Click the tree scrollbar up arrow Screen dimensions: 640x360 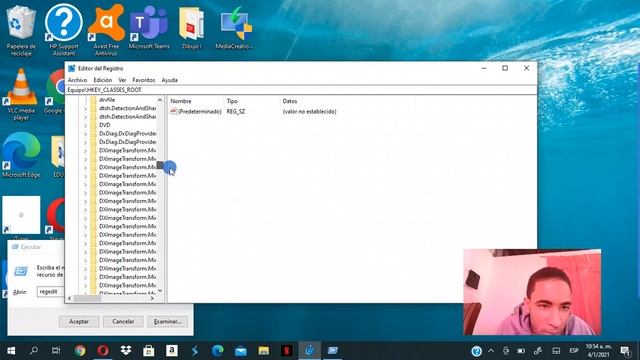160,100
